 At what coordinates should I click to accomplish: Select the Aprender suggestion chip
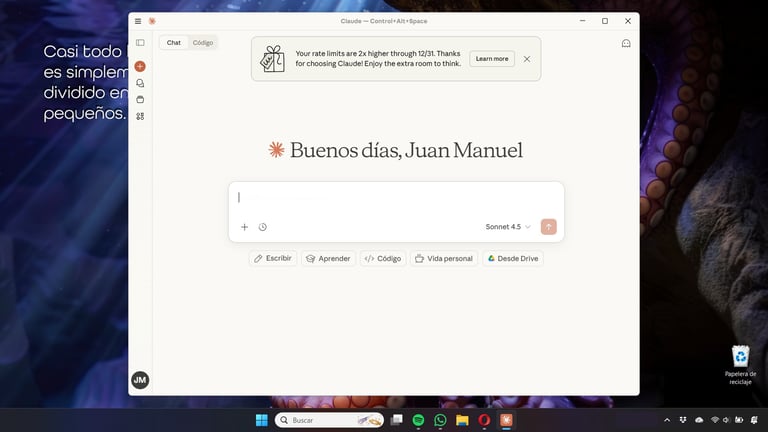coord(328,258)
